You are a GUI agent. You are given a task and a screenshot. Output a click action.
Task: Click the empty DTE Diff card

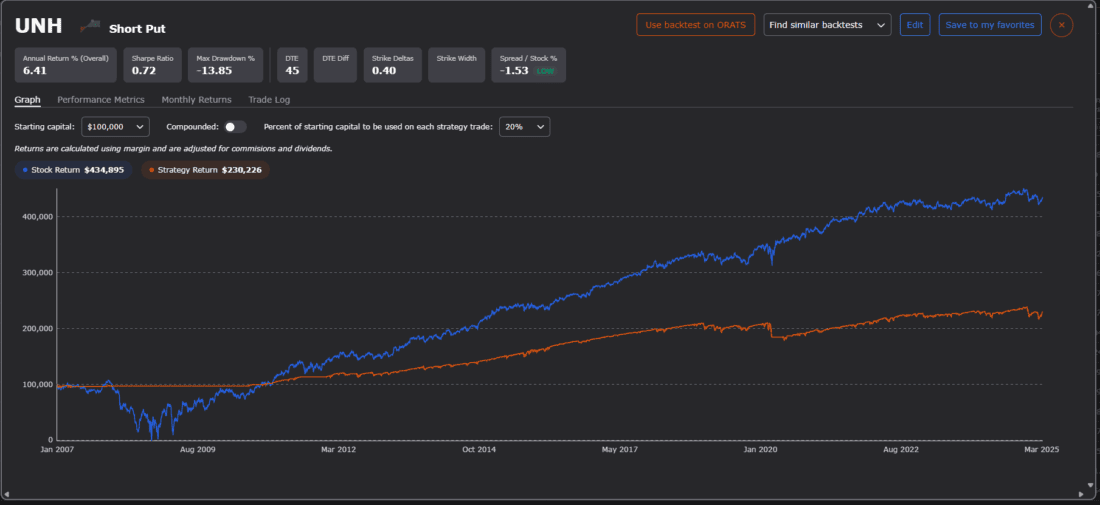[x=335, y=65]
